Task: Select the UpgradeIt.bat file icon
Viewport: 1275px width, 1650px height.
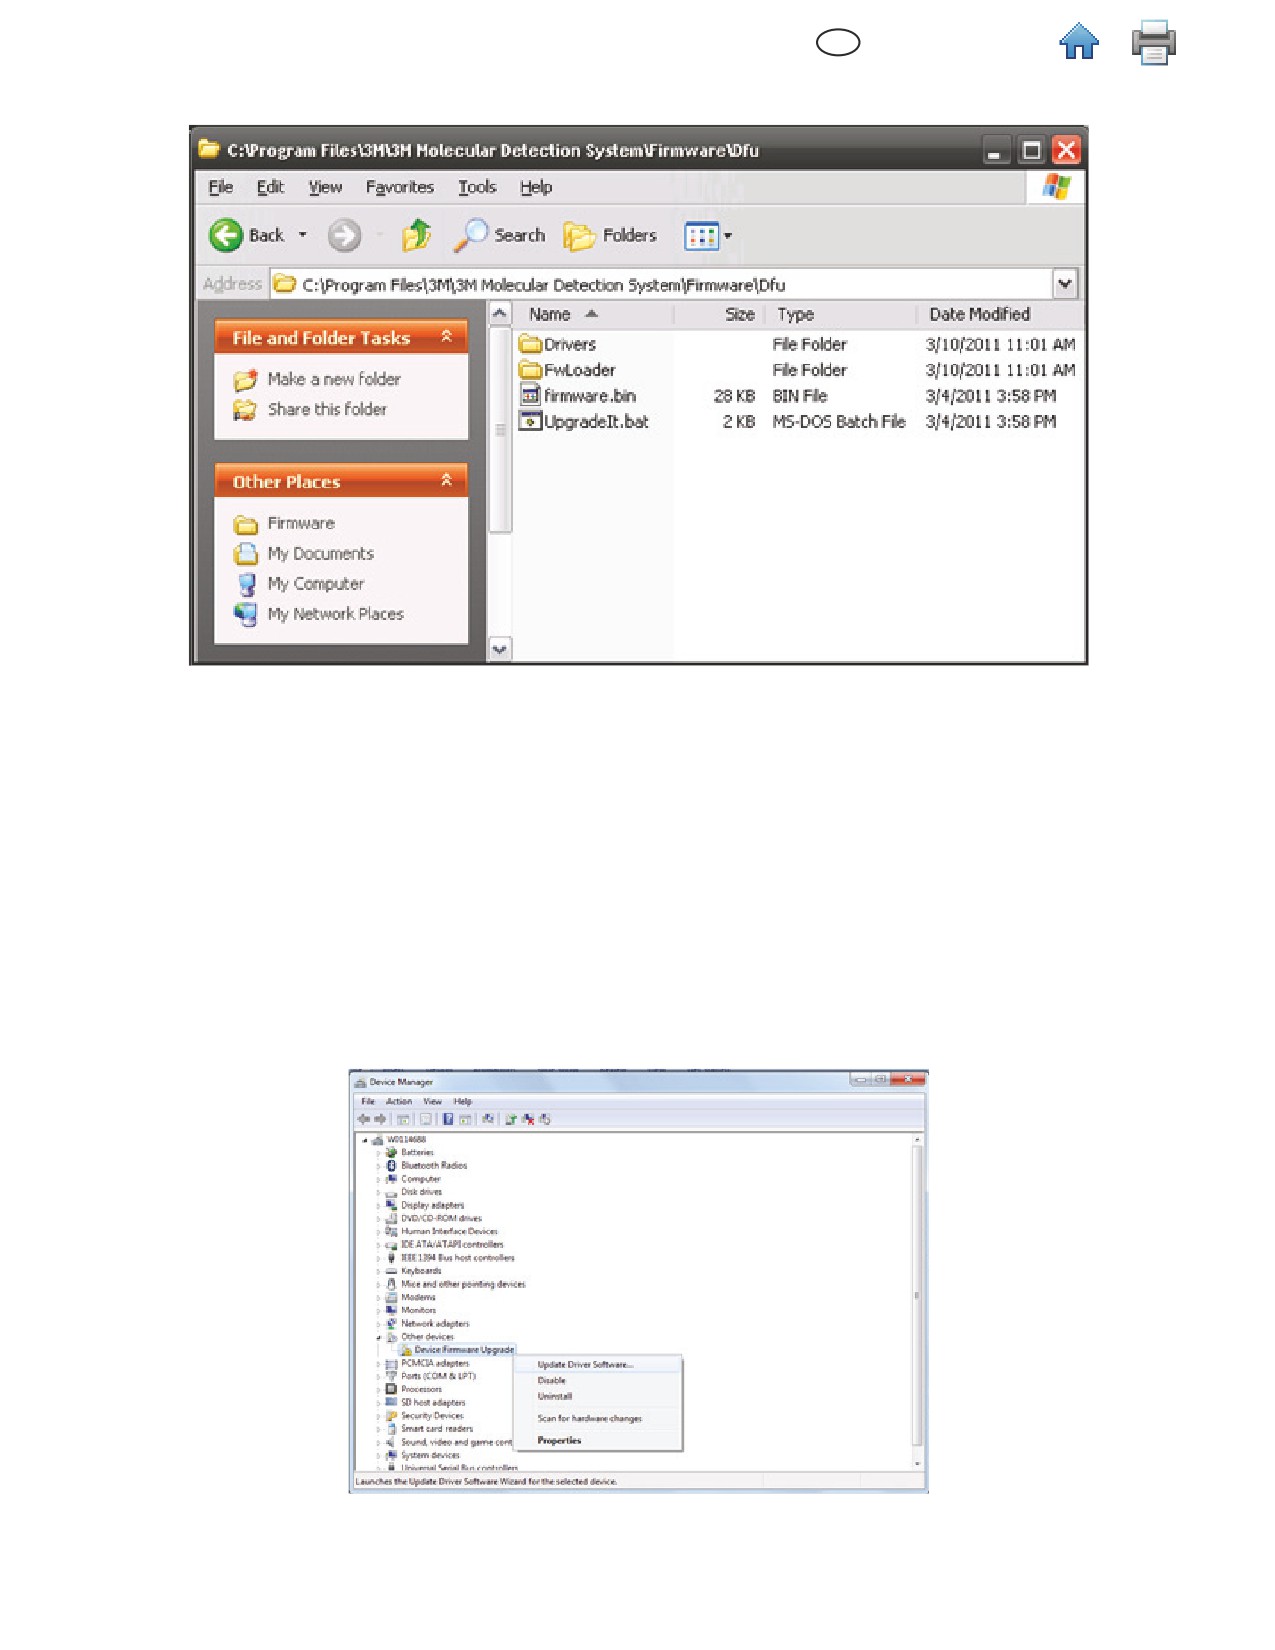Action: coord(530,422)
